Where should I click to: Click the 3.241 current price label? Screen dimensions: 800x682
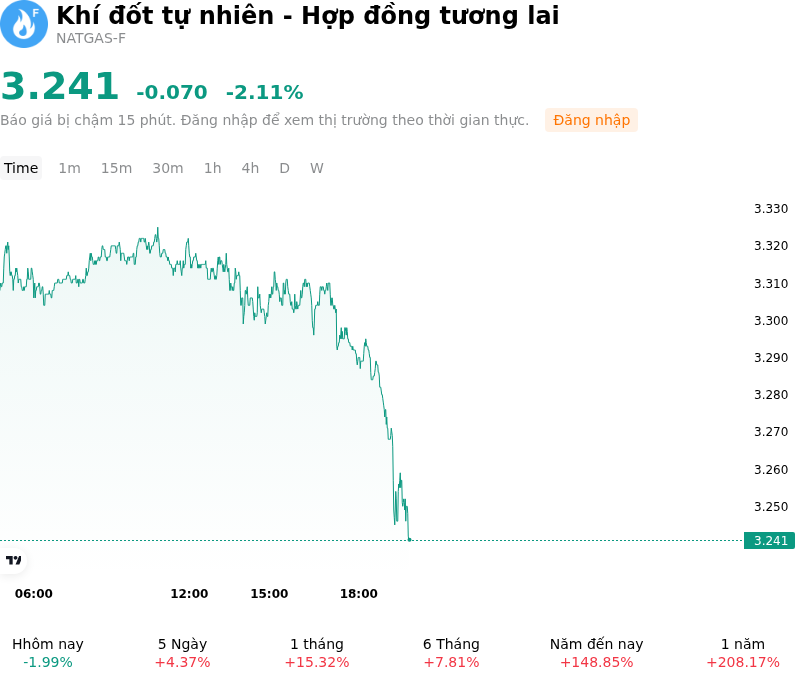tap(769, 540)
